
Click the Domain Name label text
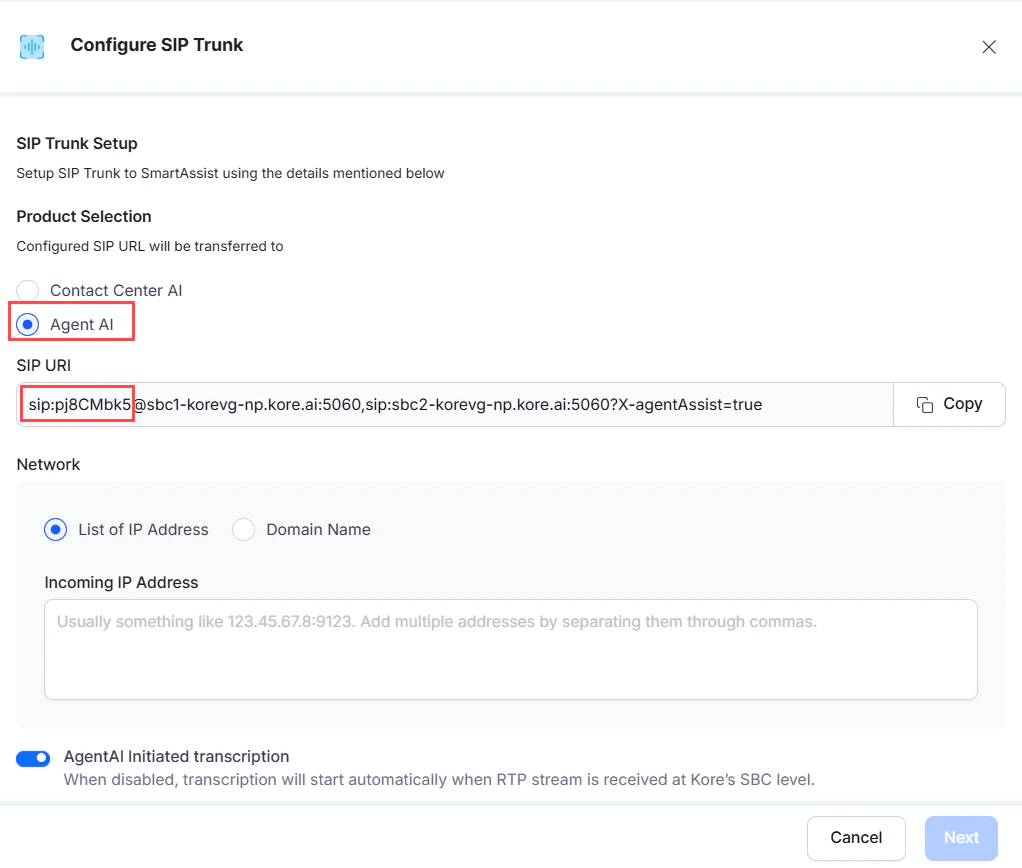316,529
